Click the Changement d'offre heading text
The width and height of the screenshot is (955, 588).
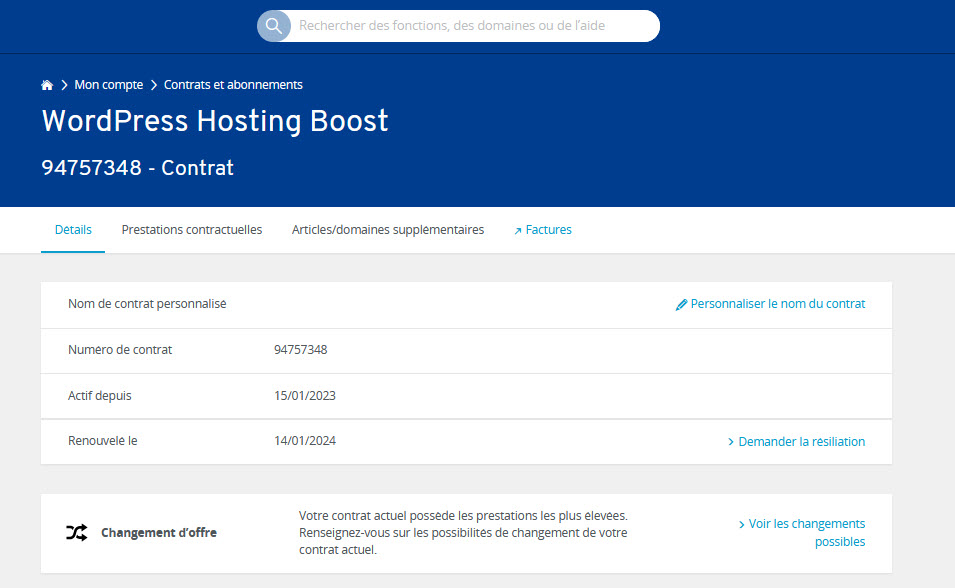159,533
